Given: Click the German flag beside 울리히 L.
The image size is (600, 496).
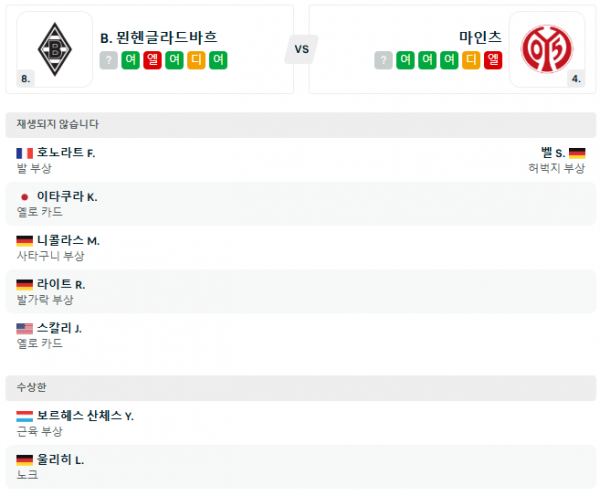Looking at the screenshot, I should click(25, 460).
